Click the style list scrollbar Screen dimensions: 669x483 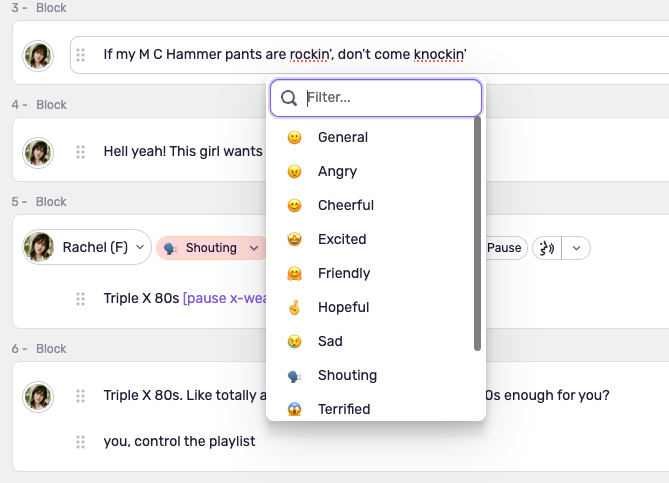point(477,235)
